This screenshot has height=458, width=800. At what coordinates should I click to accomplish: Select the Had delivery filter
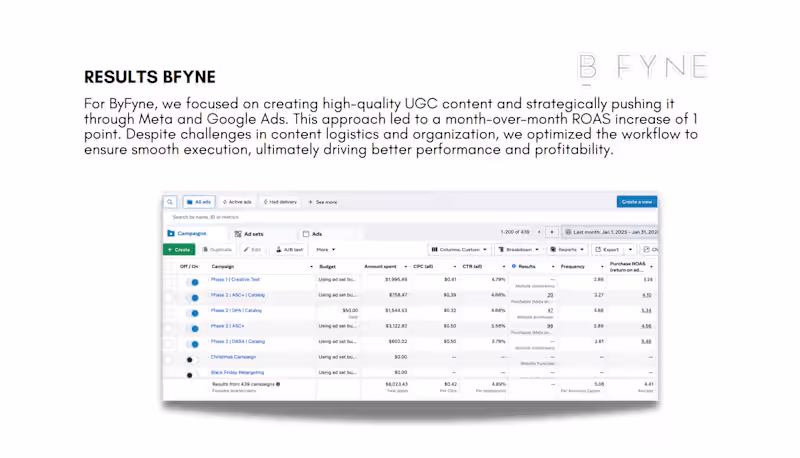280,202
